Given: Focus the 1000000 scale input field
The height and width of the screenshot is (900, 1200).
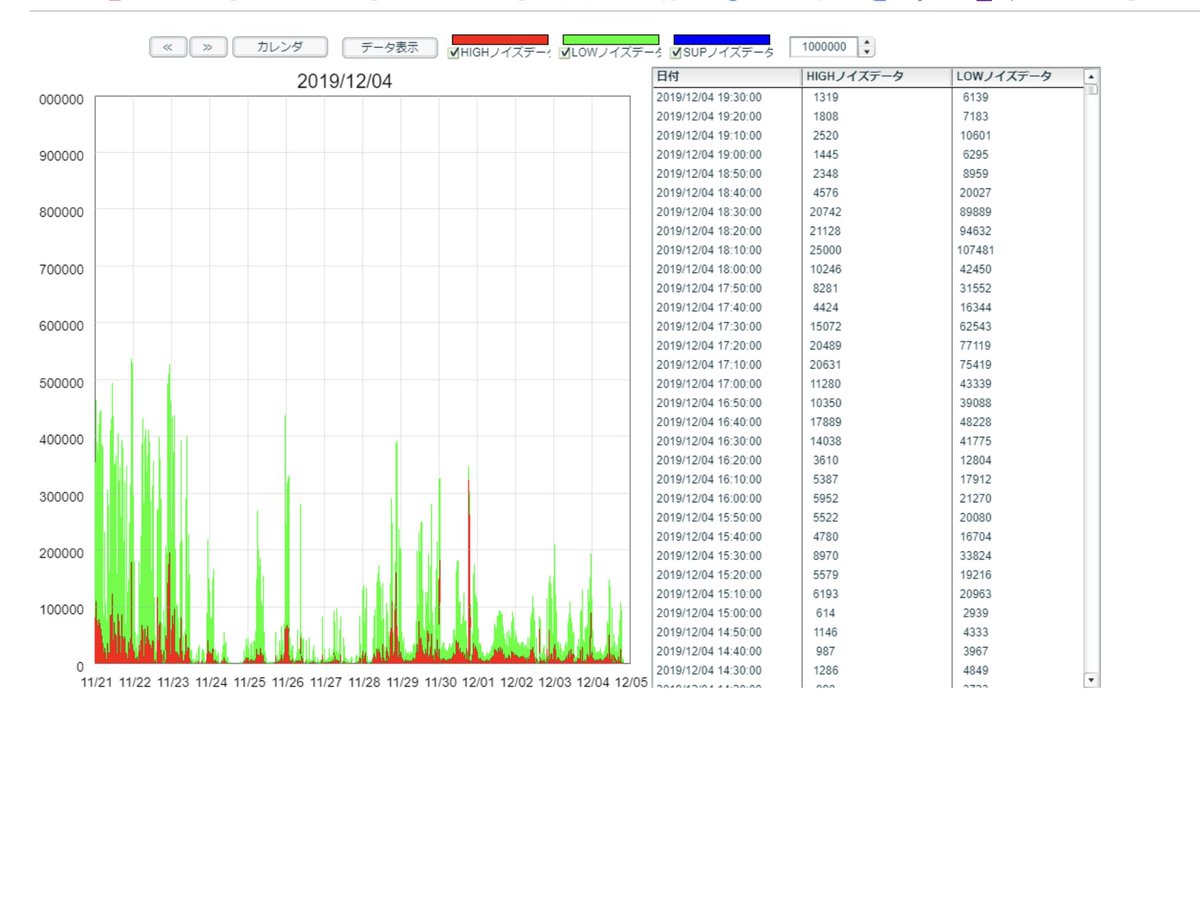Looking at the screenshot, I should click(x=824, y=47).
